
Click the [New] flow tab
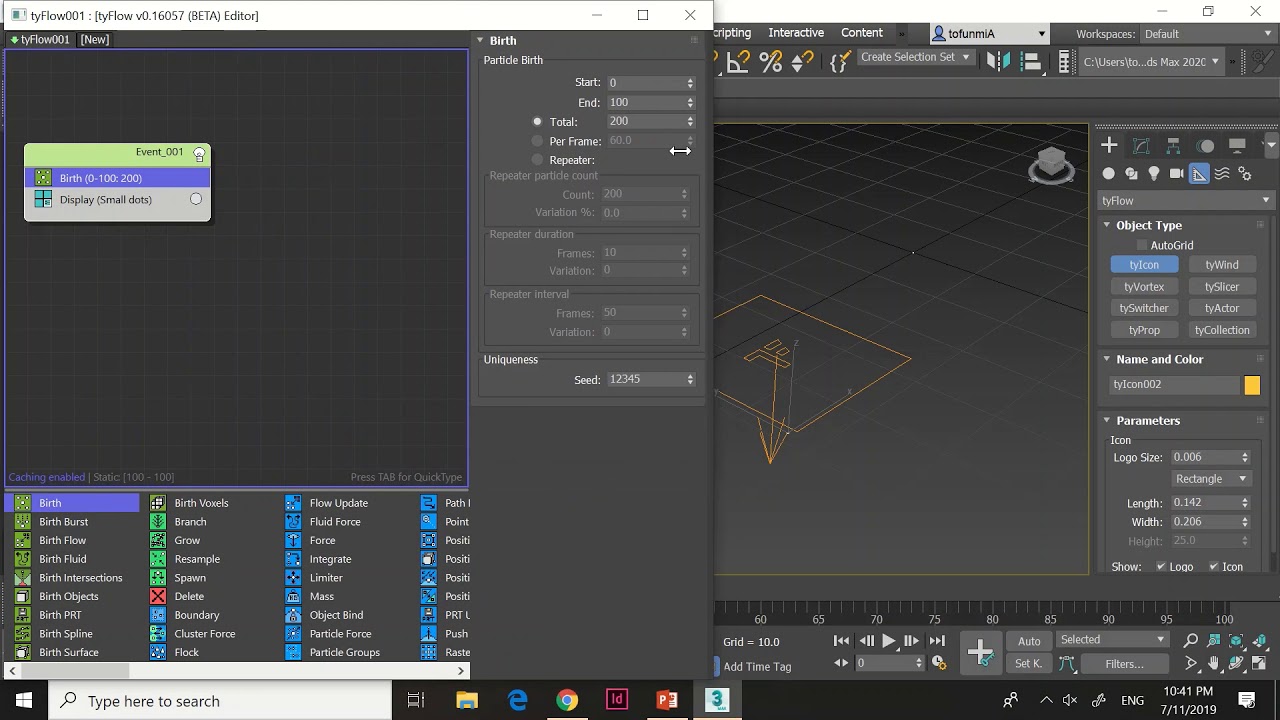(95, 40)
